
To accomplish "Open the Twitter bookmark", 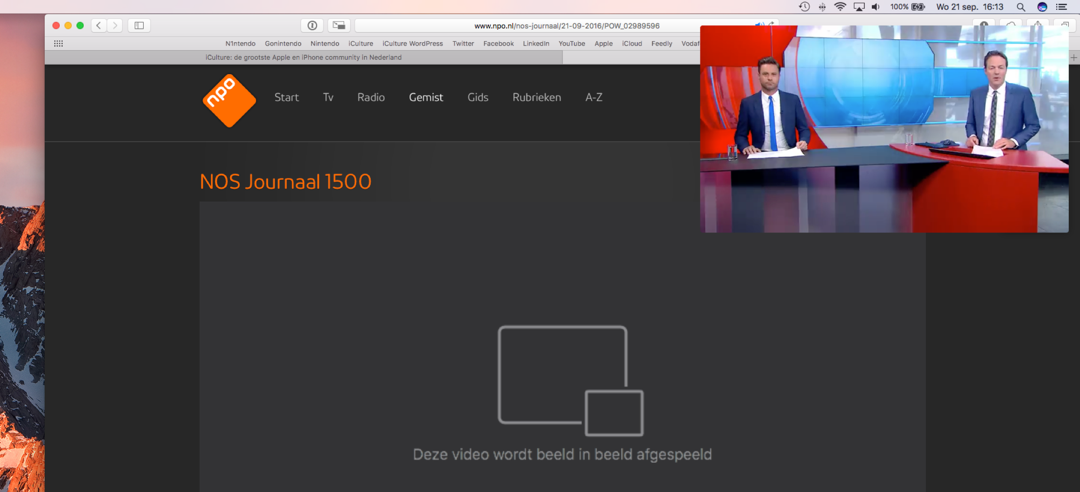I will pos(463,43).
